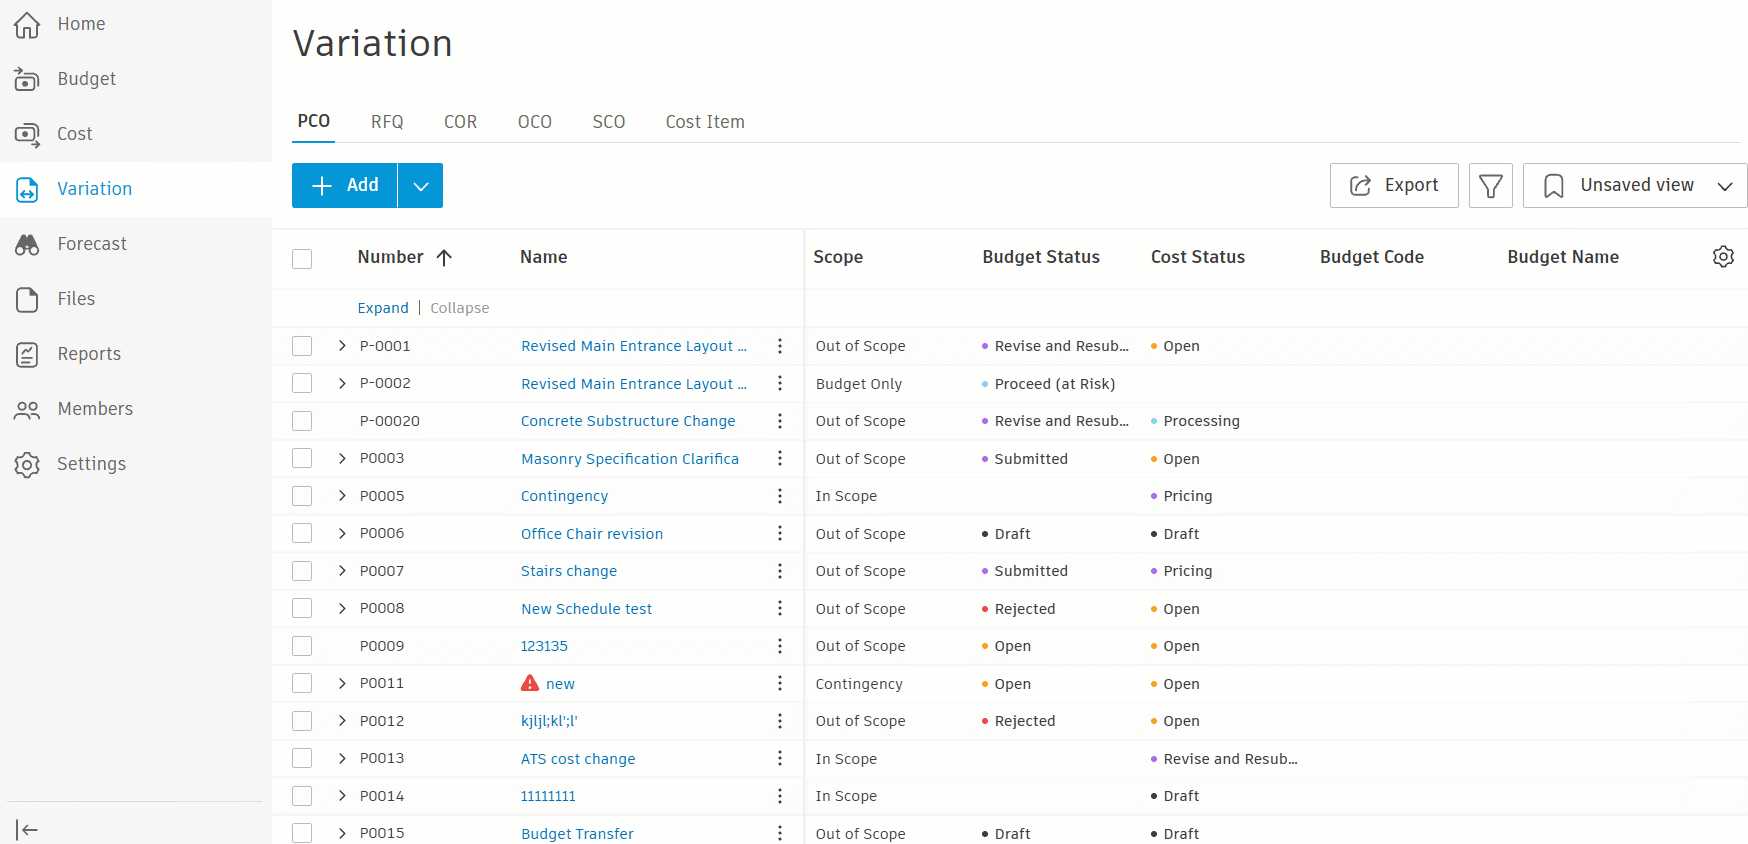Open more options for P-0001 row
Viewport: 1748px width, 844px height.
tap(780, 346)
